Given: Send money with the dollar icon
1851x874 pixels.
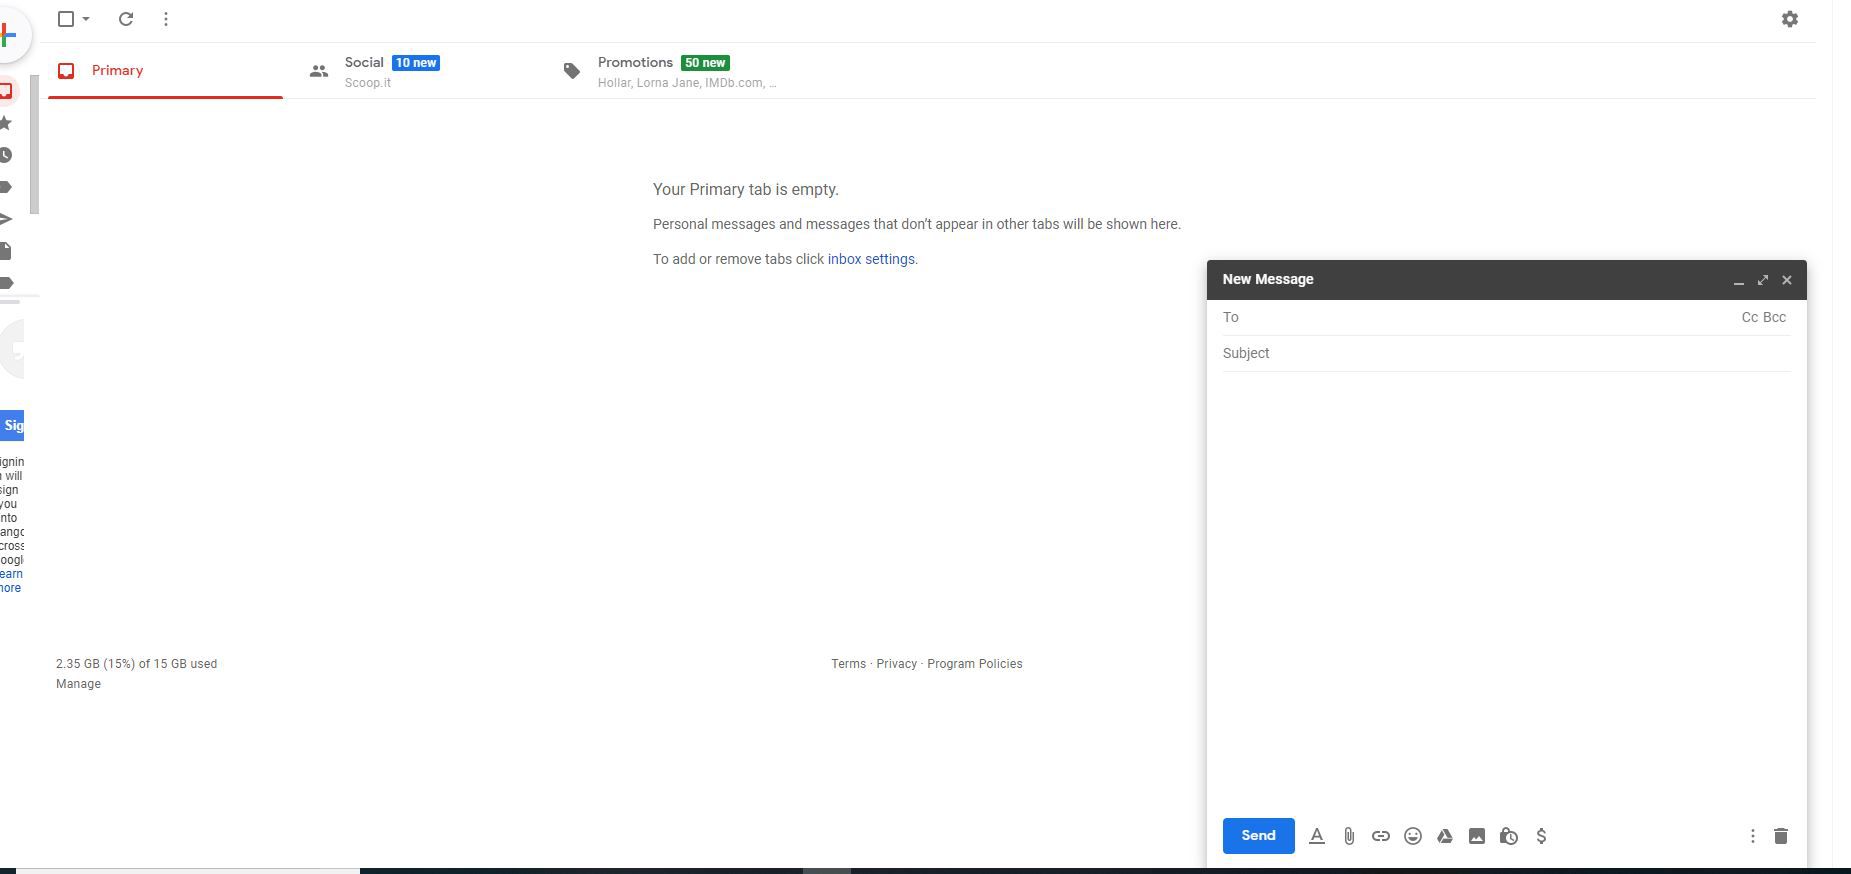Looking at the screenshot, I should coord(1541,836).
